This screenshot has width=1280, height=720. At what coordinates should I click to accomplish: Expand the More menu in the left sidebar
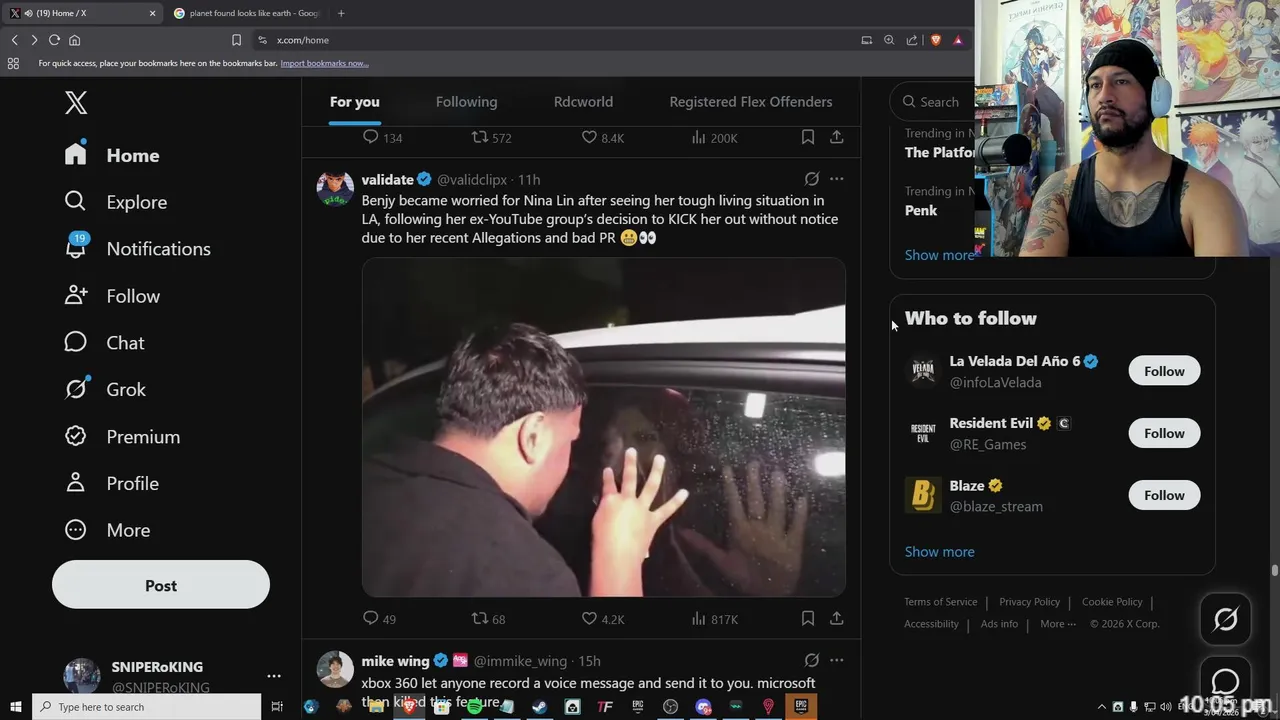point(107,530)
